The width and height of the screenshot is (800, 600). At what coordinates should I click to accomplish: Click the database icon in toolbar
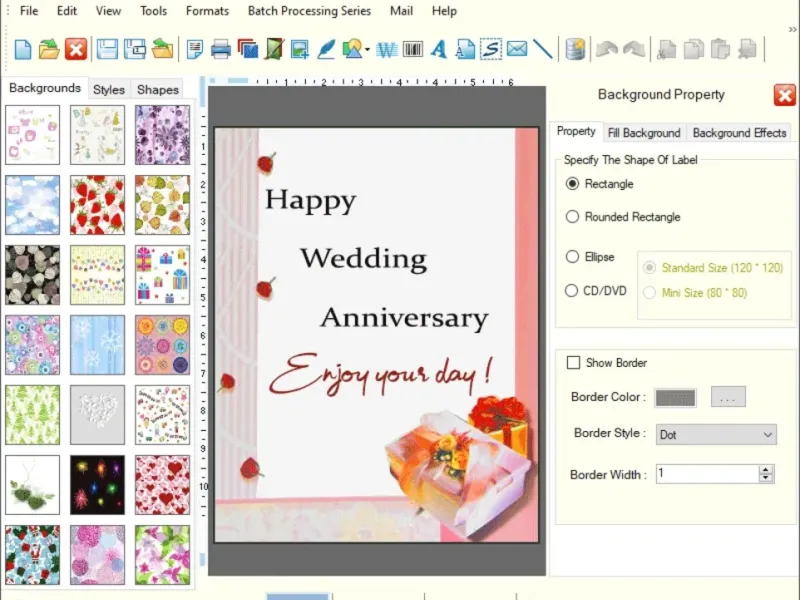click(576, 49)
